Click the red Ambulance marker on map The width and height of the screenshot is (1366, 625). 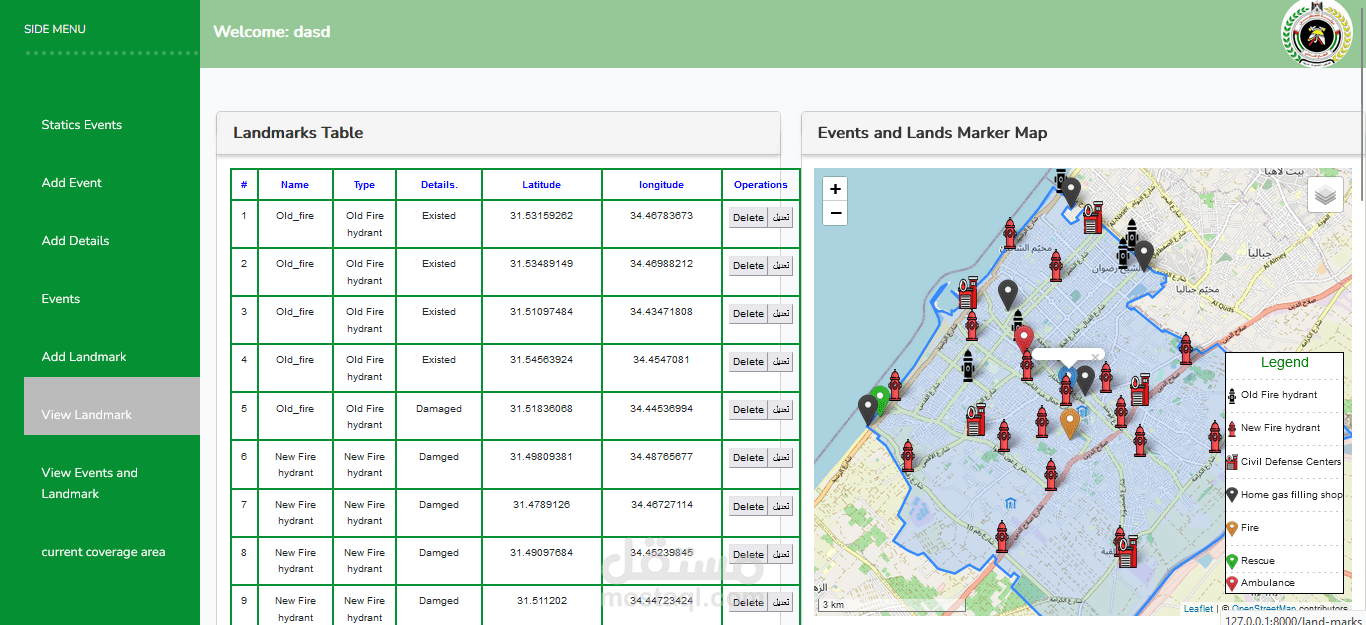pos(1023,338)
